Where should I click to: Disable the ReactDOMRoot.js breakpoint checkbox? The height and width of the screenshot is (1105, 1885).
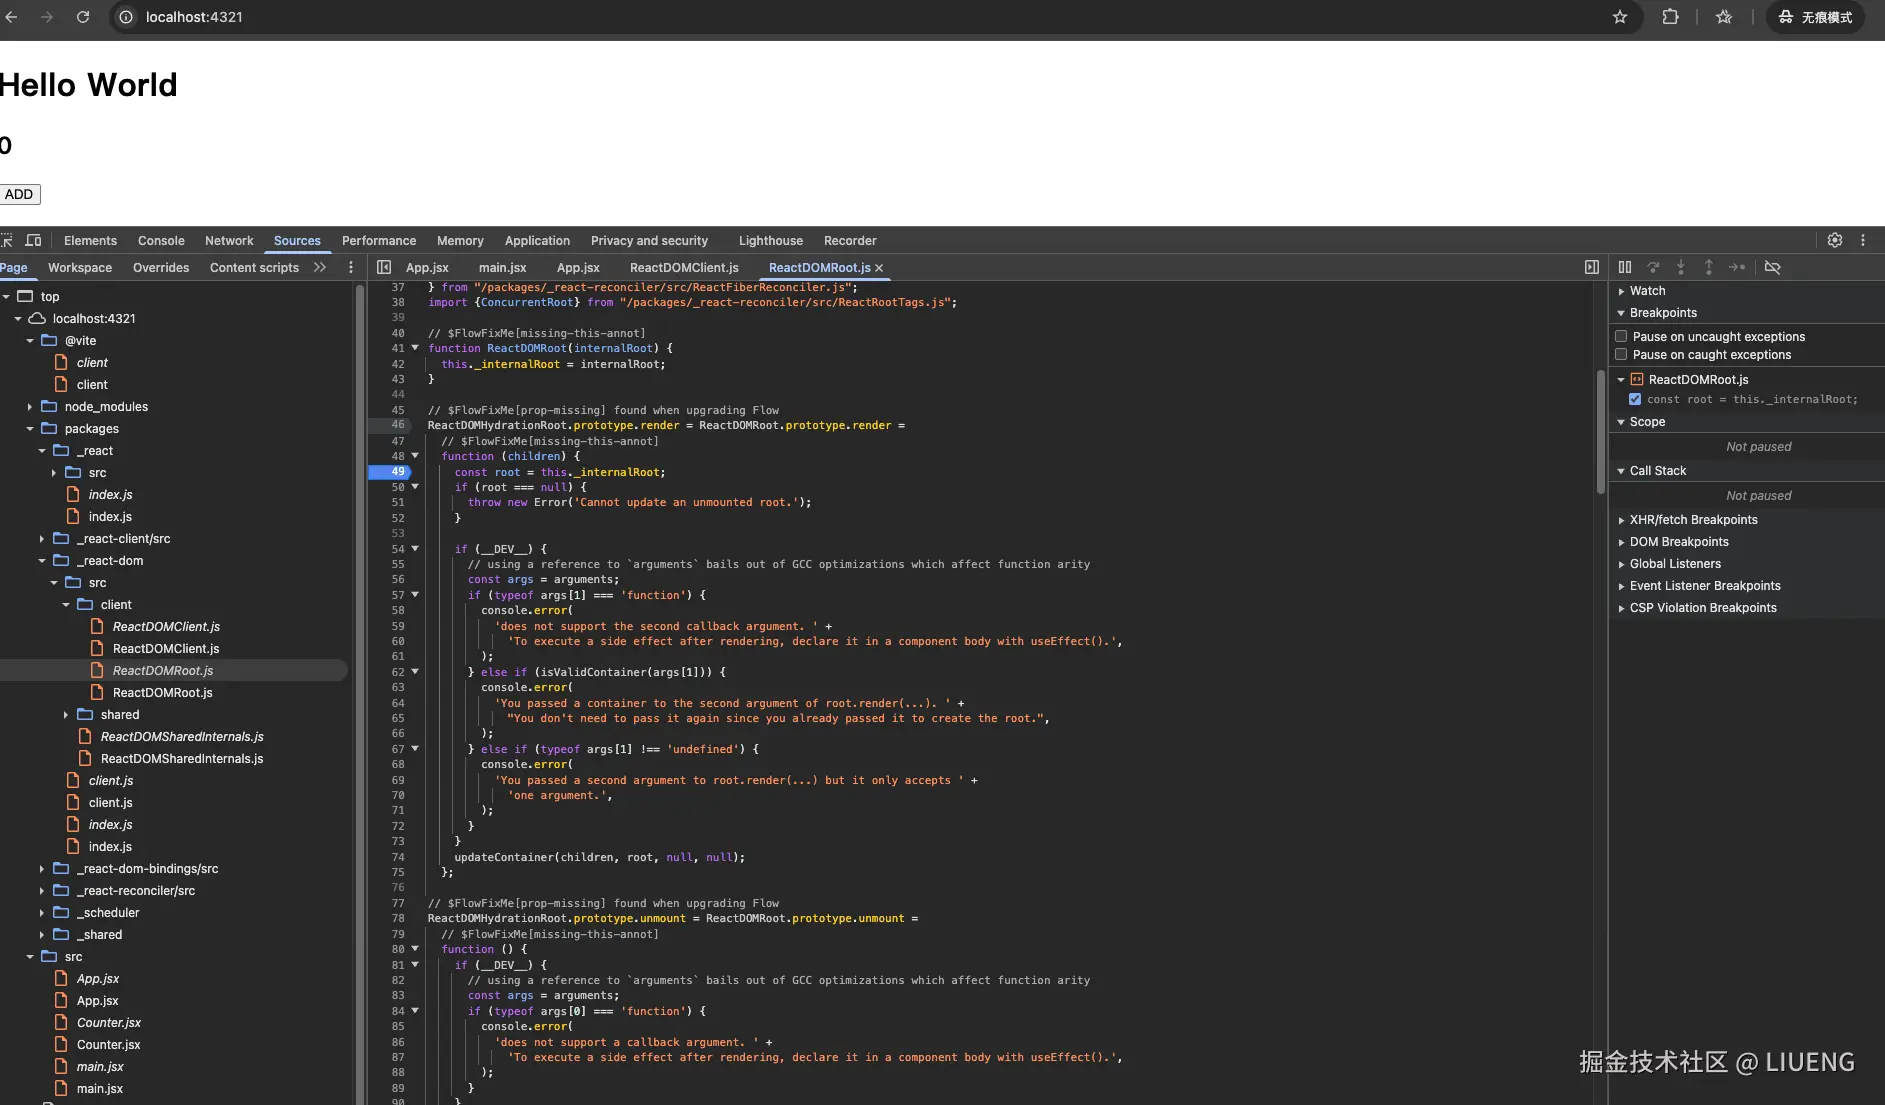tap(1635, 399)
